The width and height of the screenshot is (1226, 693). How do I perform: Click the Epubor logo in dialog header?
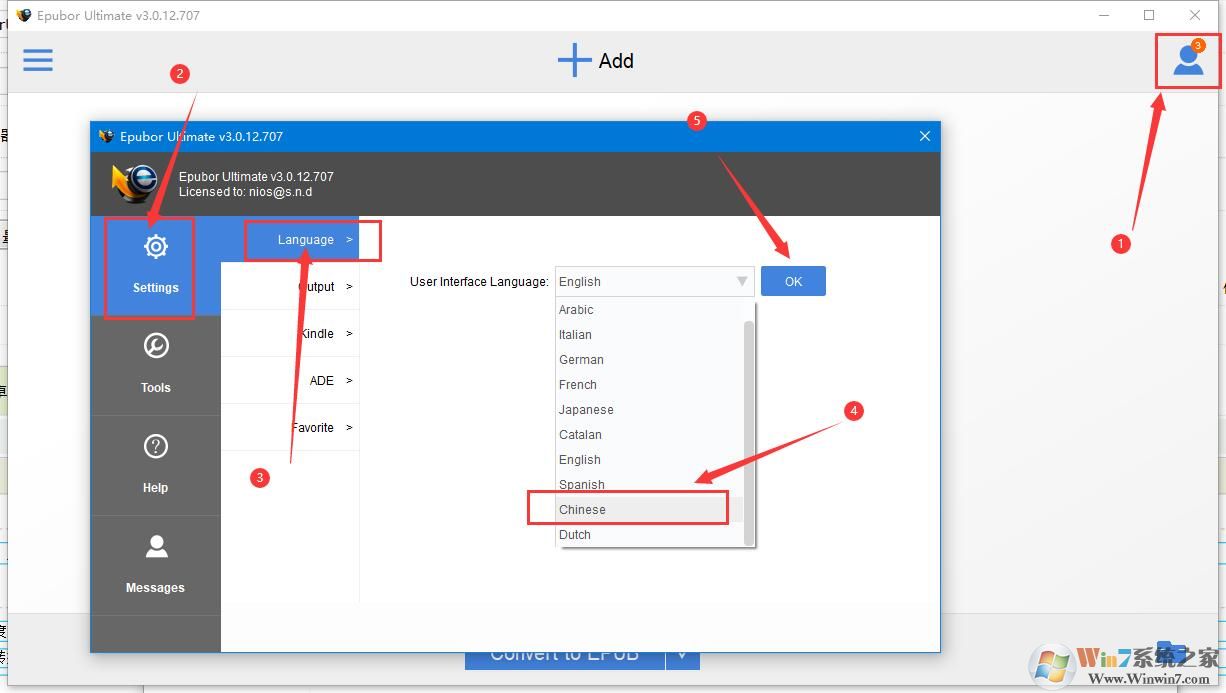click(x=136, y=183)
